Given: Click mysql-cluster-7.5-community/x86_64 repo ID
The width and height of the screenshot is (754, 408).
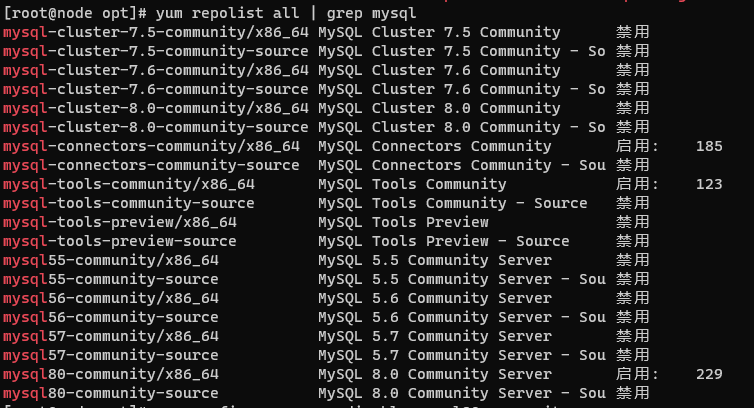Looking at the screenshot, I should tap(156, 32).
